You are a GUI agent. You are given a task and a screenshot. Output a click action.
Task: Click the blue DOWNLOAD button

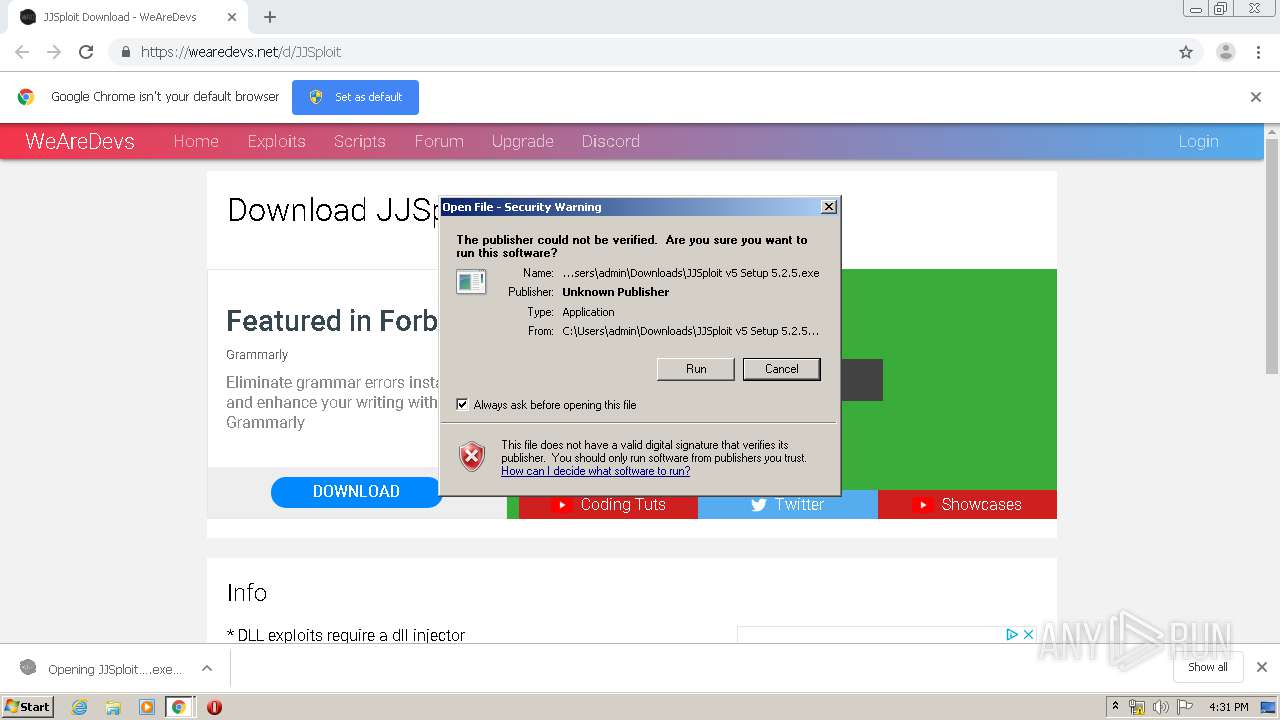pyautogui.click(x=356, y=491)
